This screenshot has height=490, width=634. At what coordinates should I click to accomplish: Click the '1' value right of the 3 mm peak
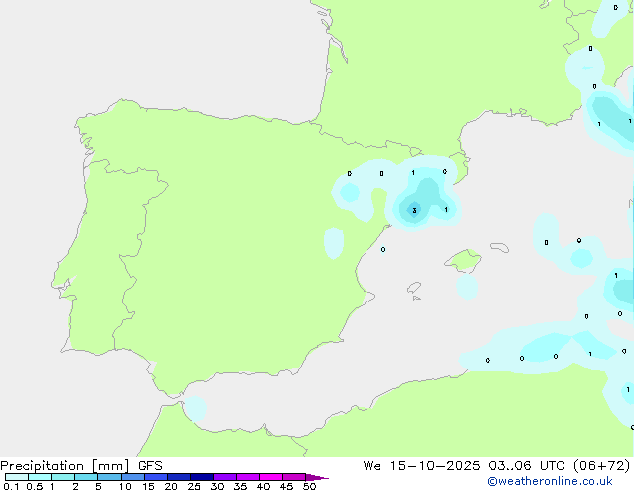click(445, 210)
